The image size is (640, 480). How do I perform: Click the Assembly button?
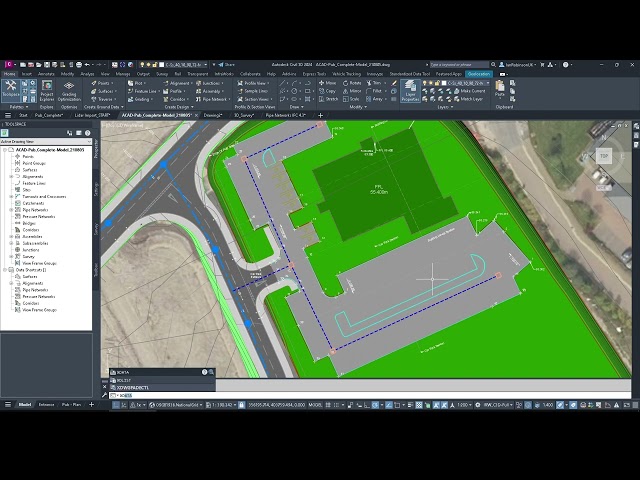[210, 91]
